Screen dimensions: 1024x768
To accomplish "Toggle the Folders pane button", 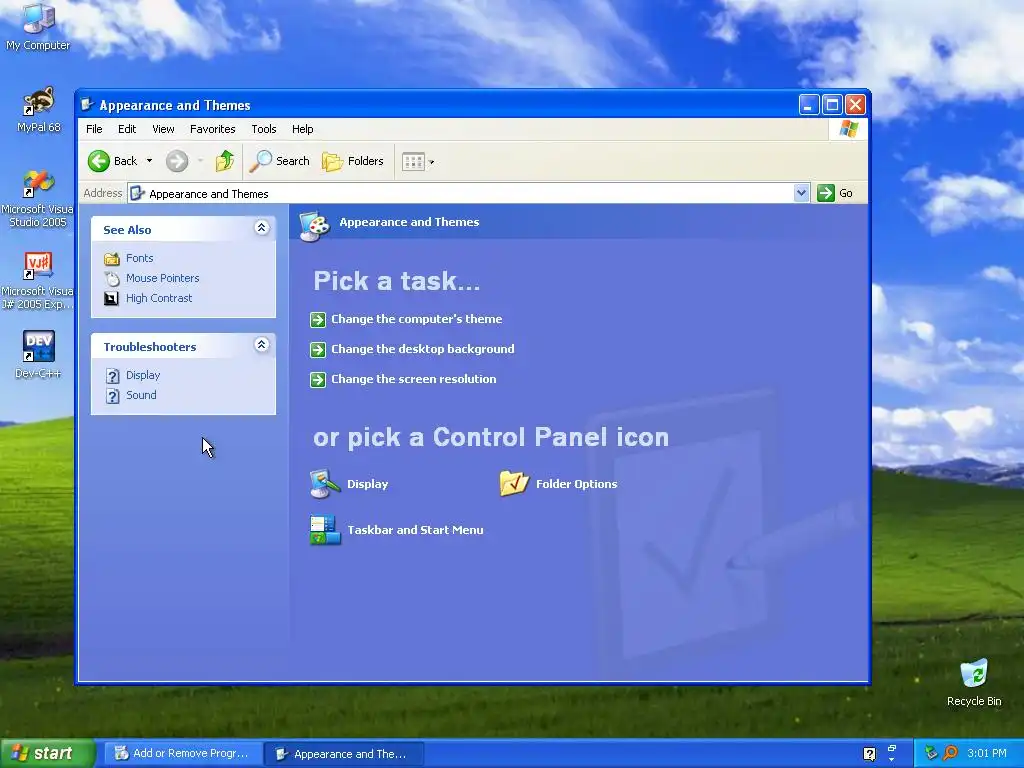I will click(353, 161).
